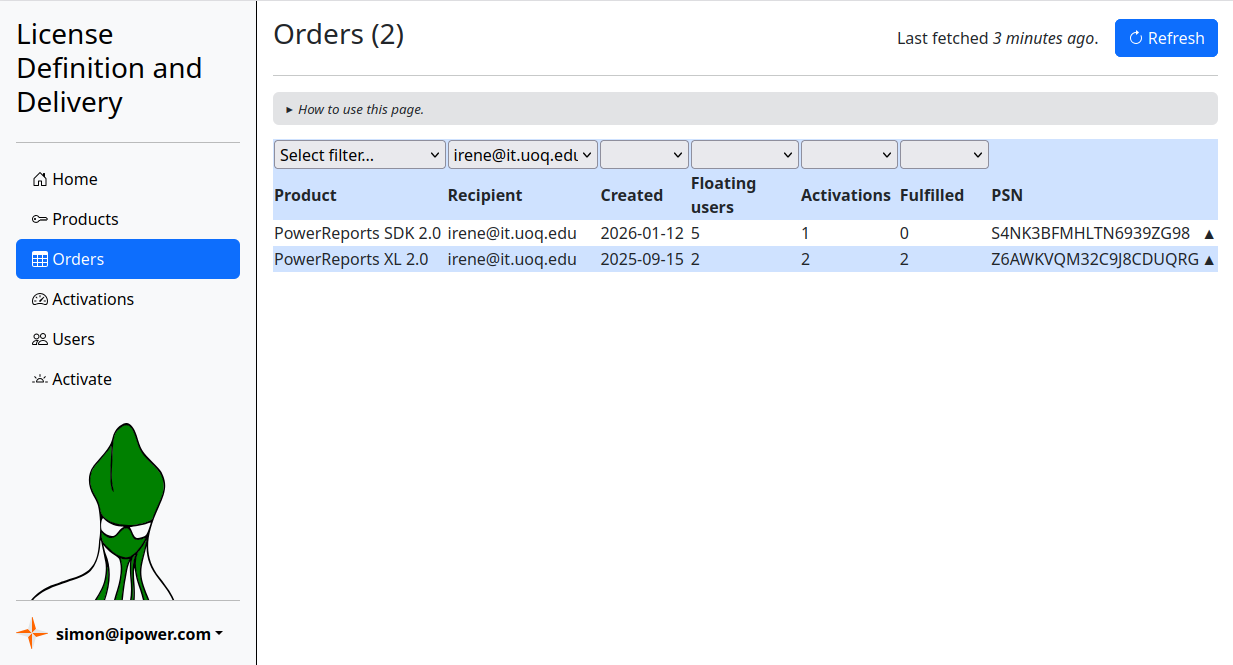Click the Activate sunrise icon
Screen dimensions: 1233x665
[x=40, y=380]
